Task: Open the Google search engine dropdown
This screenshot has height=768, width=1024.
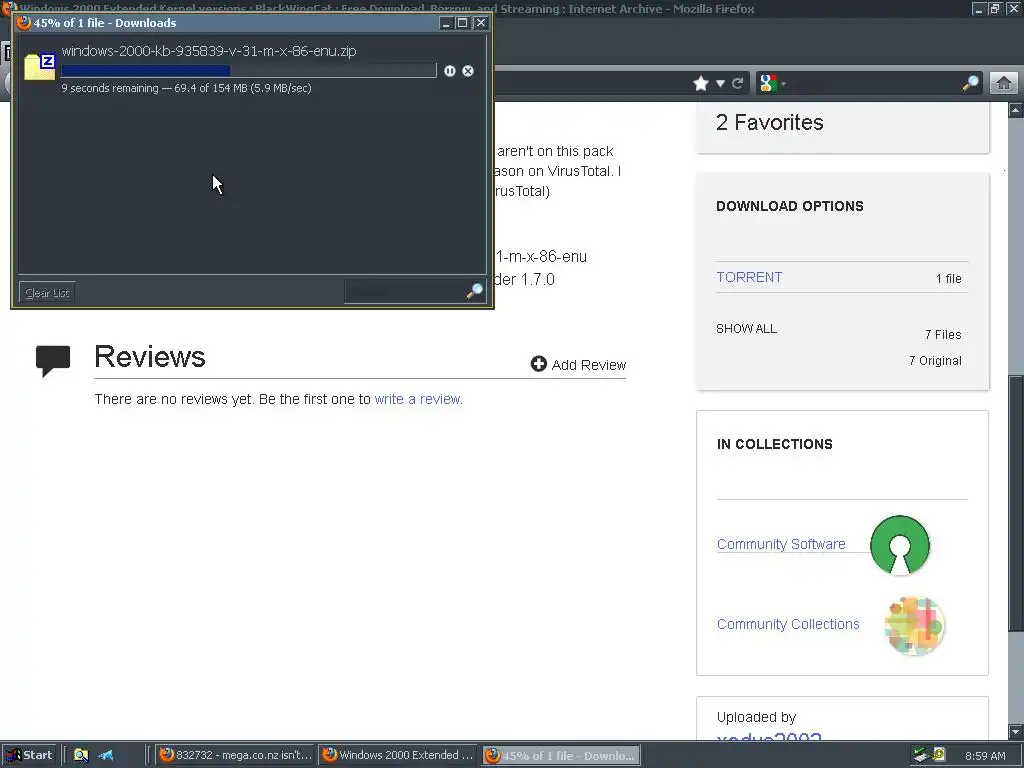Action: coord(773,84)
